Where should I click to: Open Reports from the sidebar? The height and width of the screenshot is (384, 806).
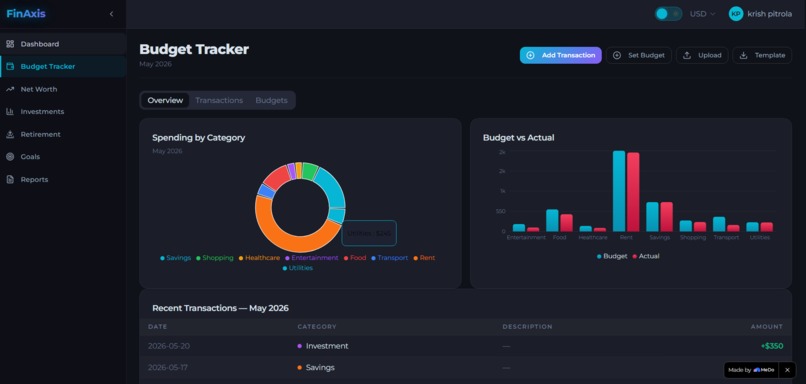click(63, 179)
